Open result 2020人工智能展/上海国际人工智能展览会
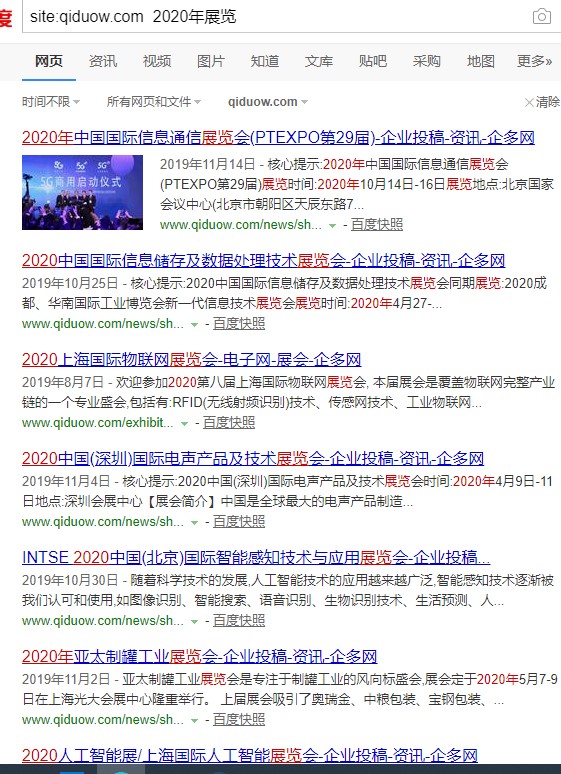The width and height of the screenshot is (561, 774). pos(249,755)
